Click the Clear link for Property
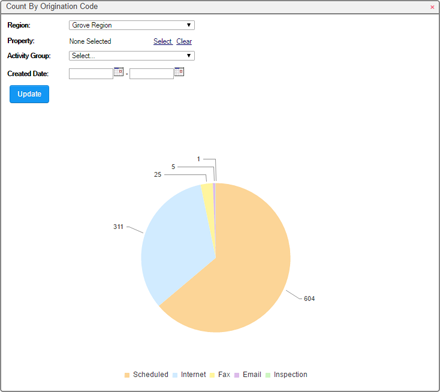The width and height of the screenshot is (440, 392). coord(184,41)
